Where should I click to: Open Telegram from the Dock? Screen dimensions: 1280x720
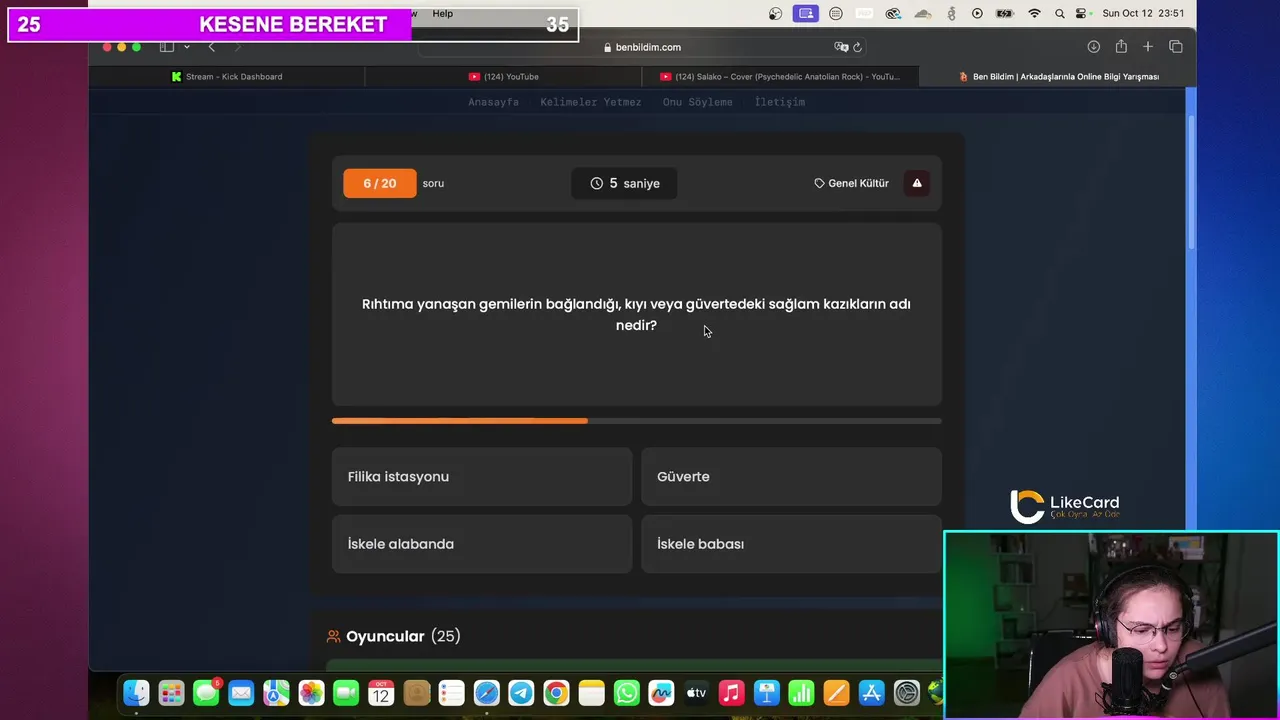point(521,693)
